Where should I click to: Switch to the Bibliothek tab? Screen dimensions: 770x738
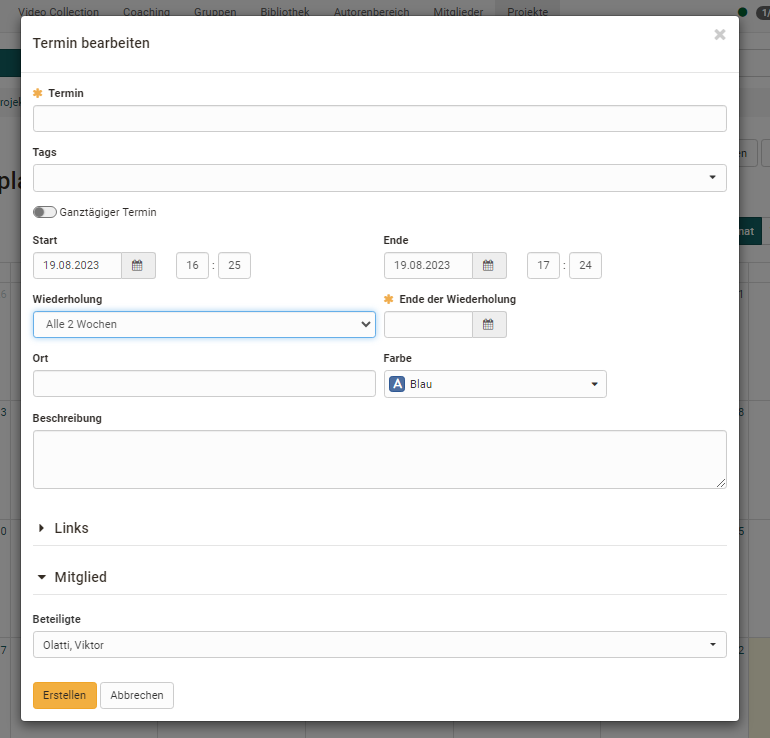(284, 12)
